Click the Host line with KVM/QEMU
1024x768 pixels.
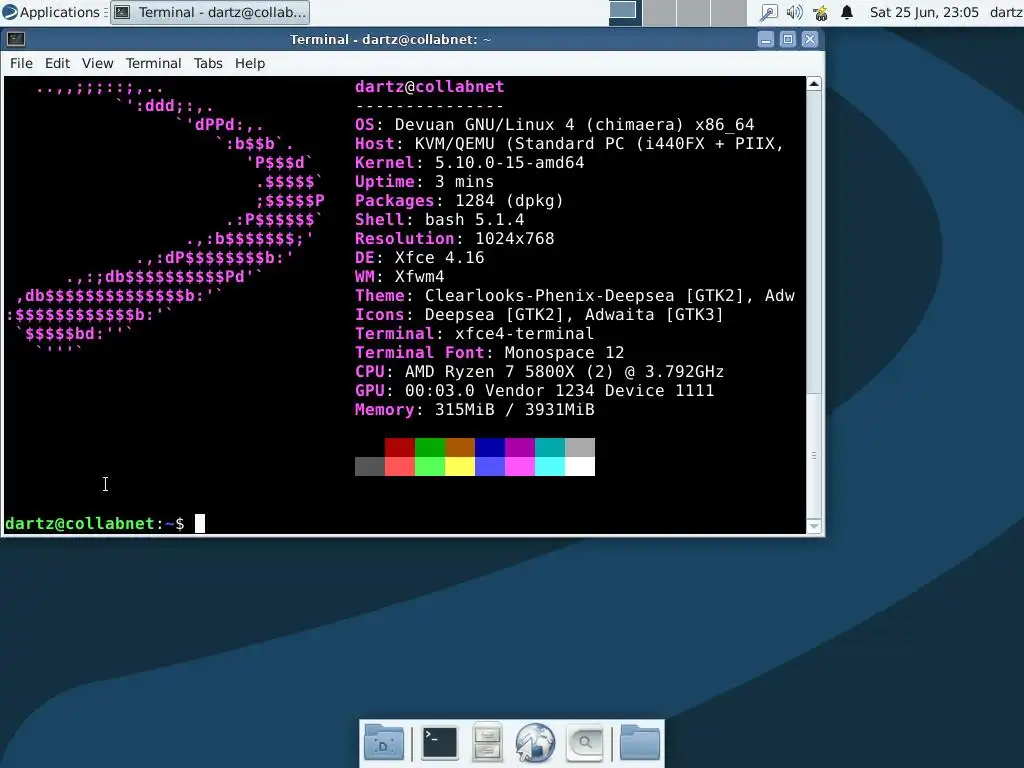(569, 143)
